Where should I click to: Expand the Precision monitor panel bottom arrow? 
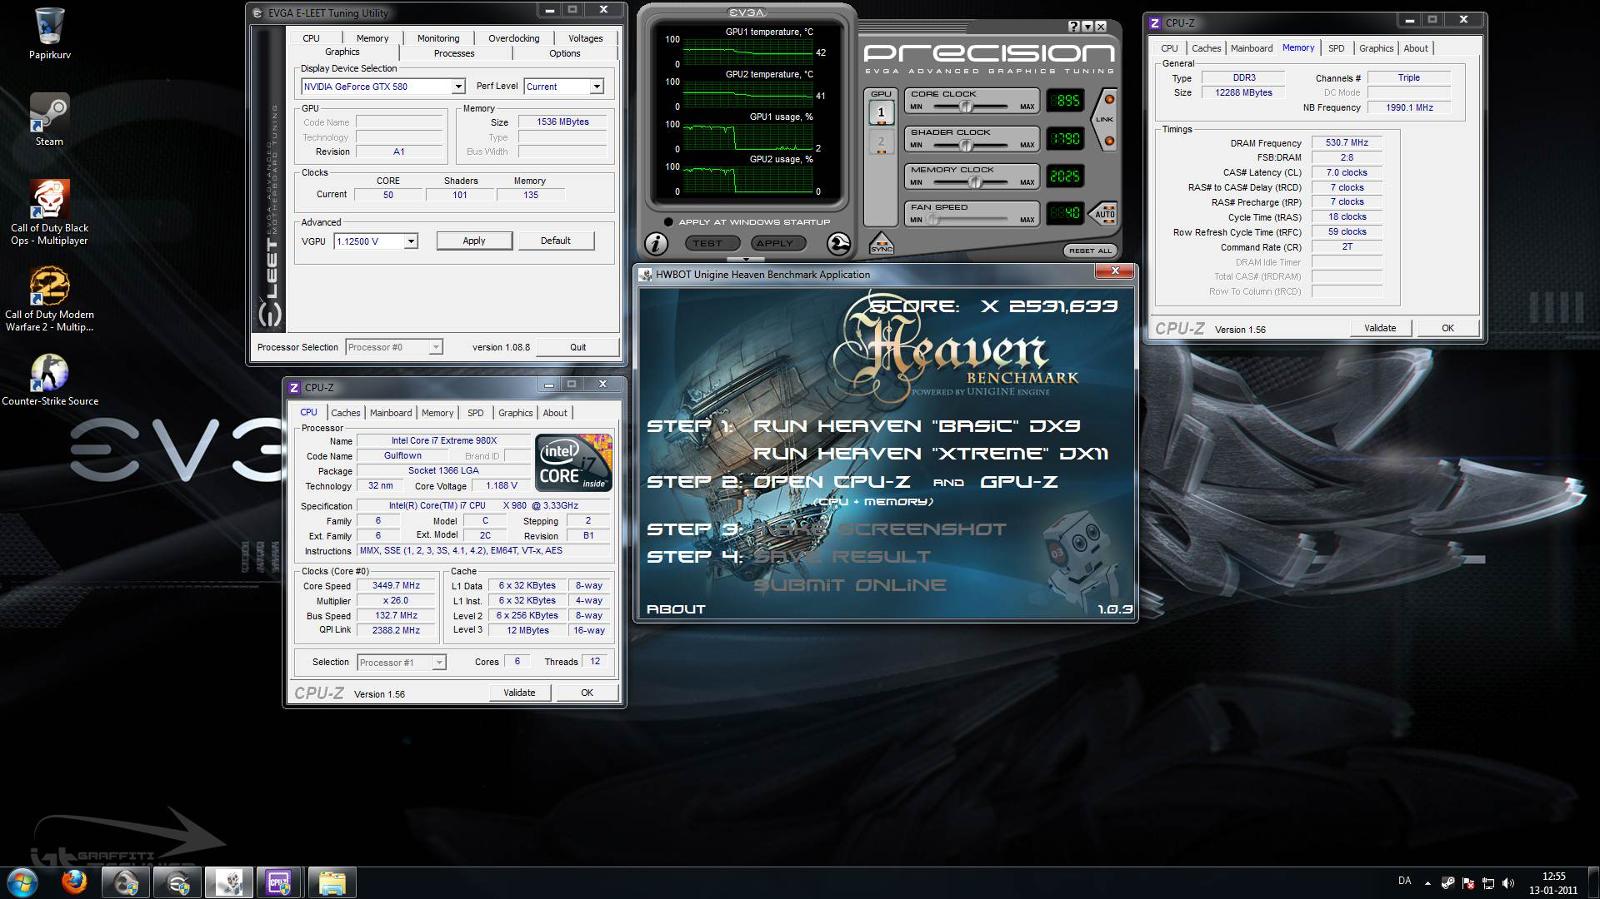click(747, 261)
